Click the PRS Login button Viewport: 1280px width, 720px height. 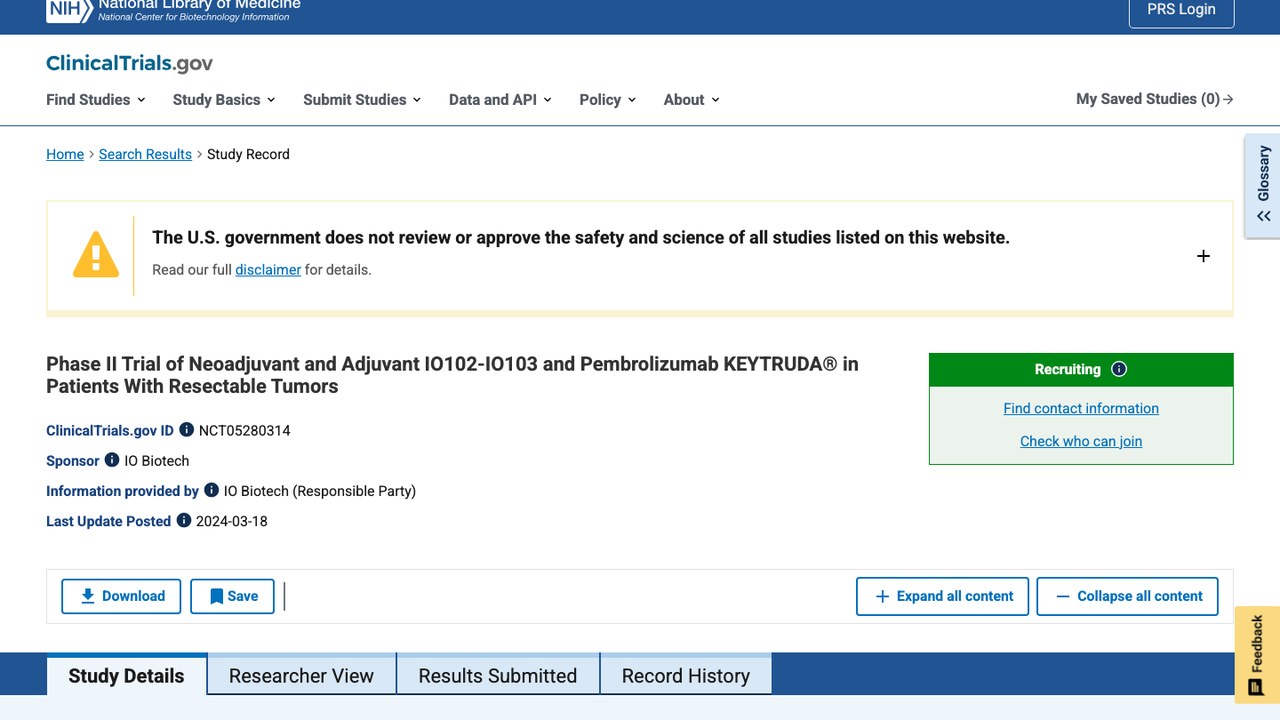click(x=1181, y=9)
